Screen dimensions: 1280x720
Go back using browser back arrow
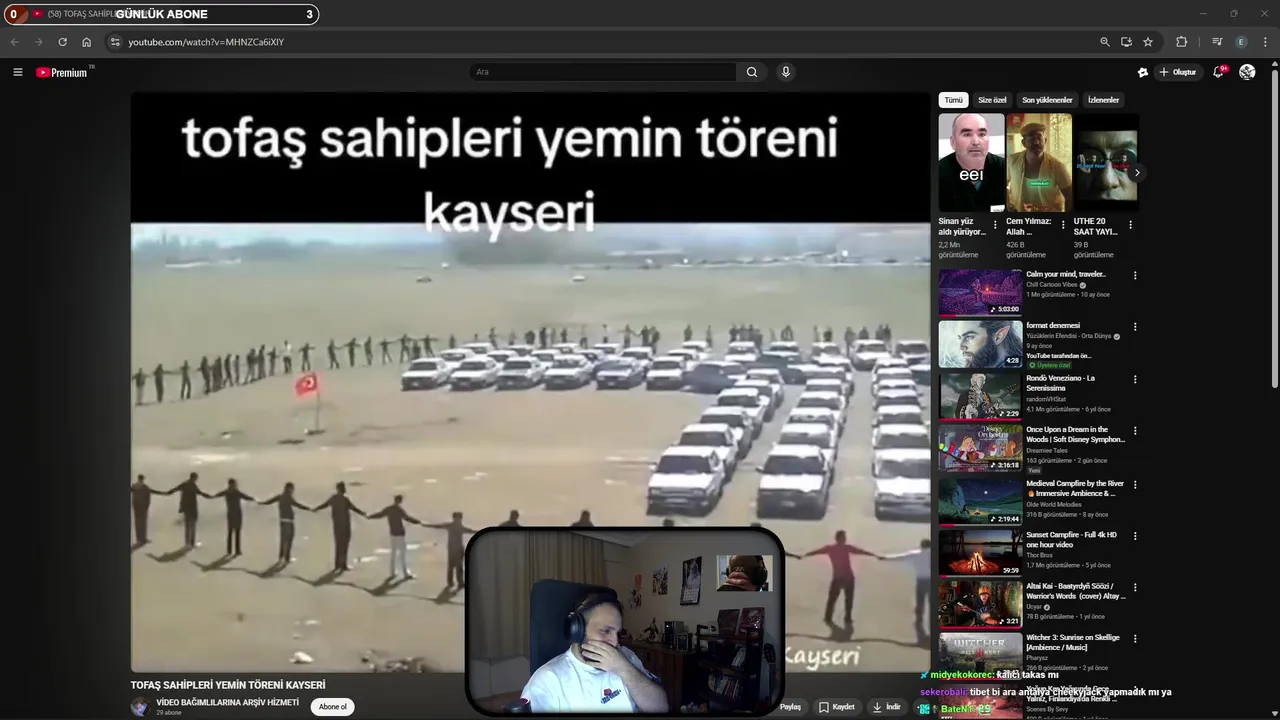14,42
